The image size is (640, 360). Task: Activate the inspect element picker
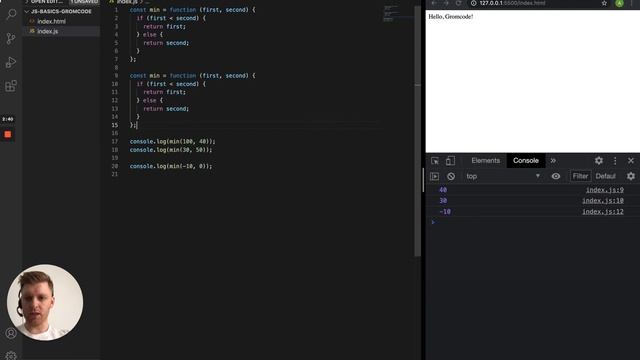[x=435, y=161]
